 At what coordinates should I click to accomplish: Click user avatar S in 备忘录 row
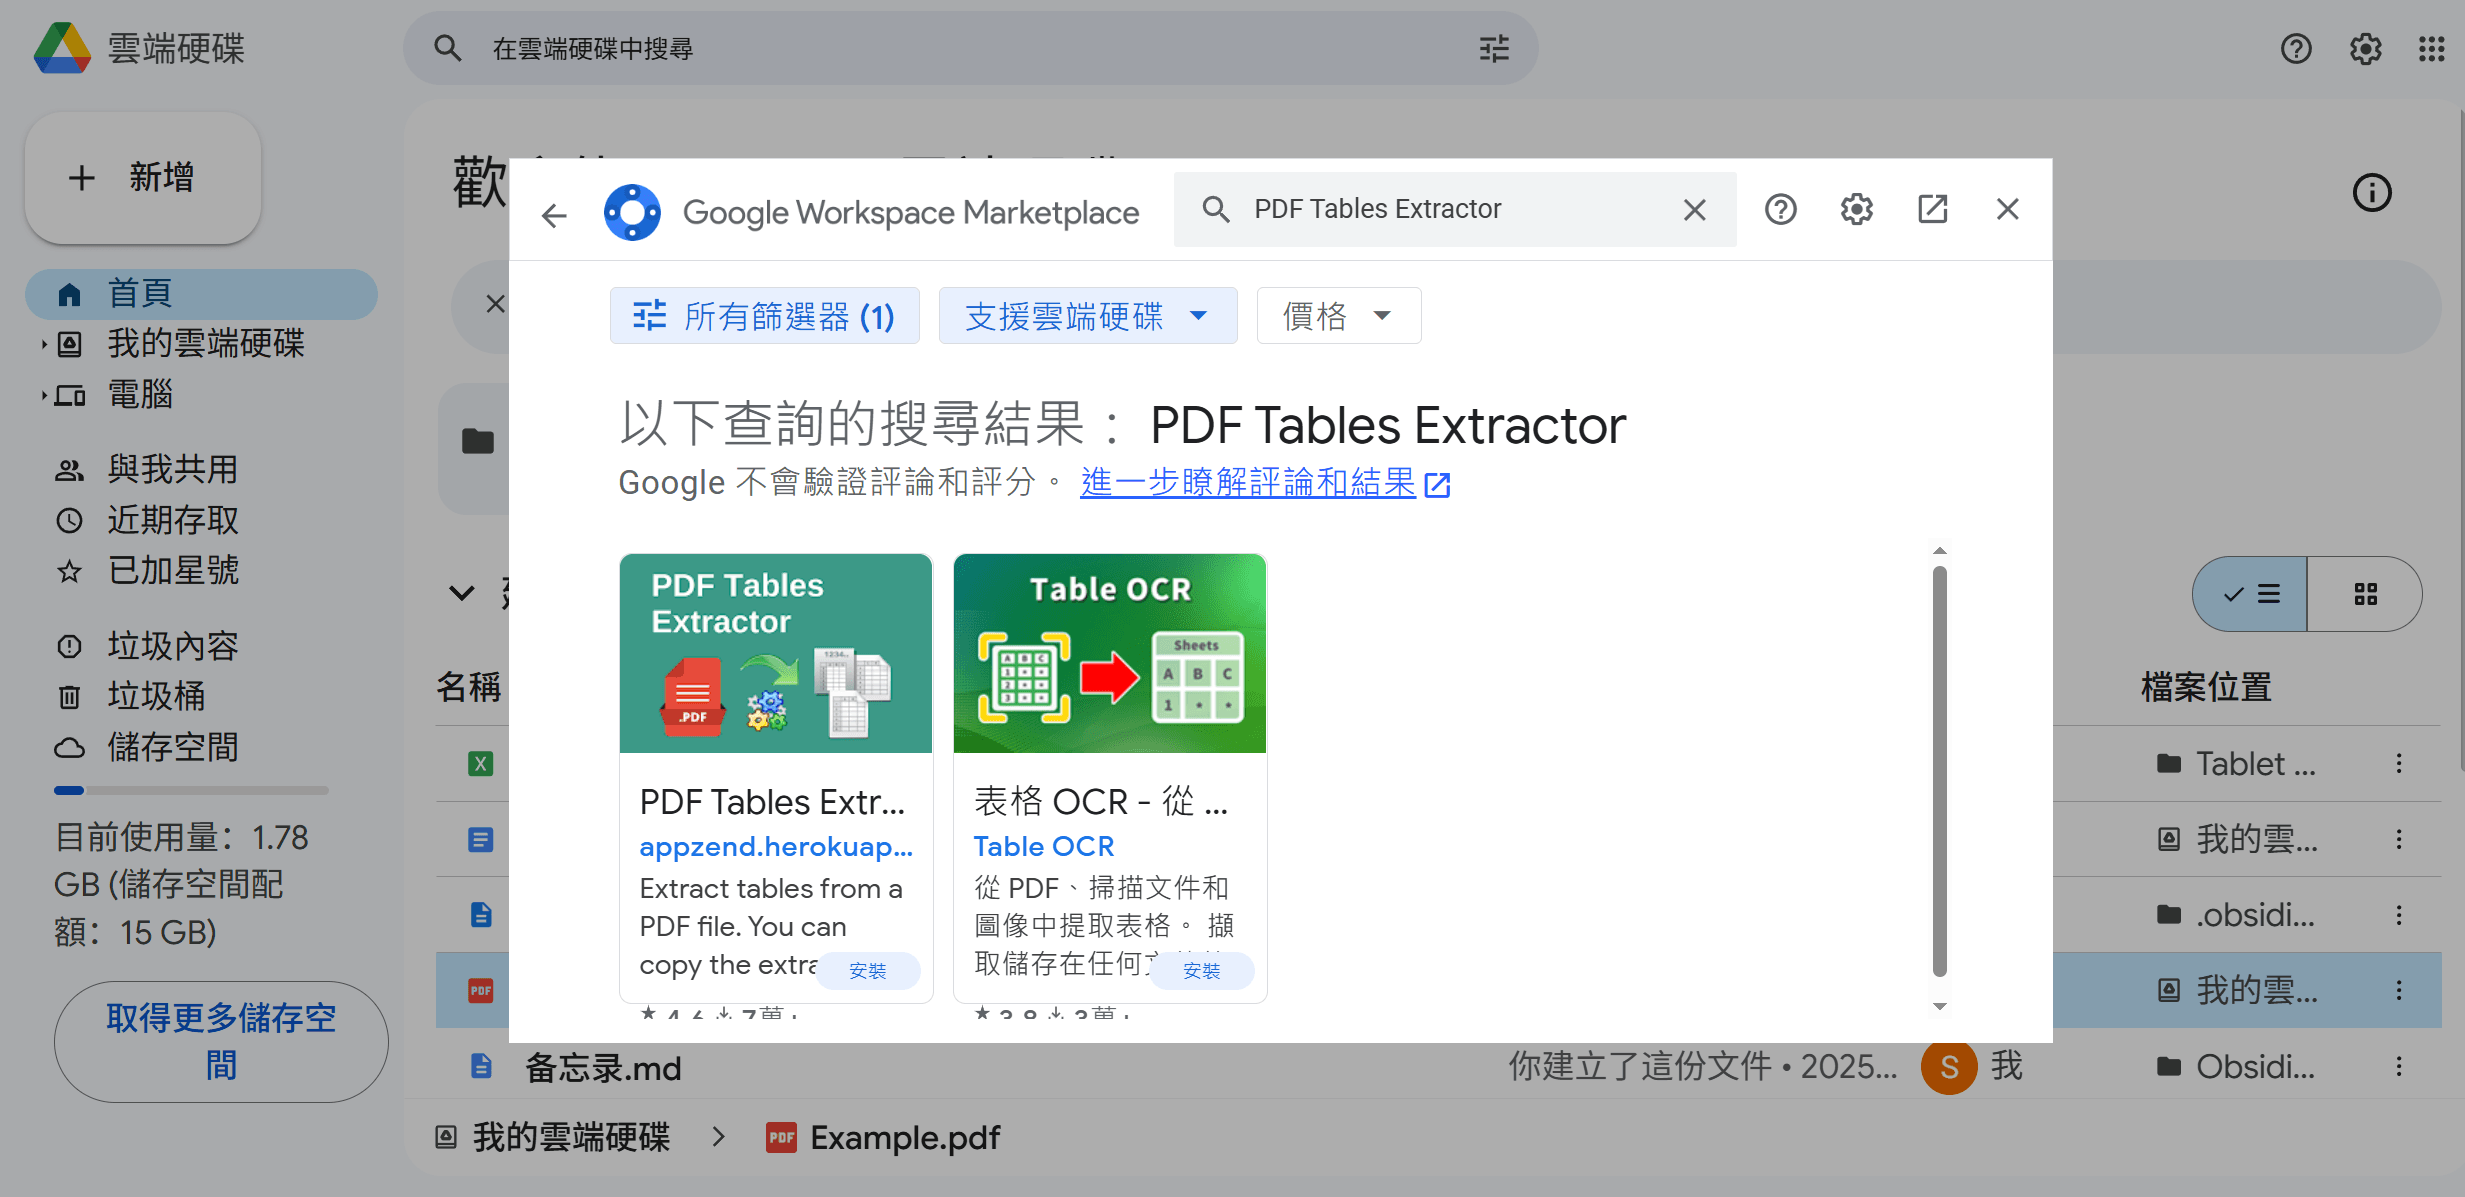coord(1948,1067)
